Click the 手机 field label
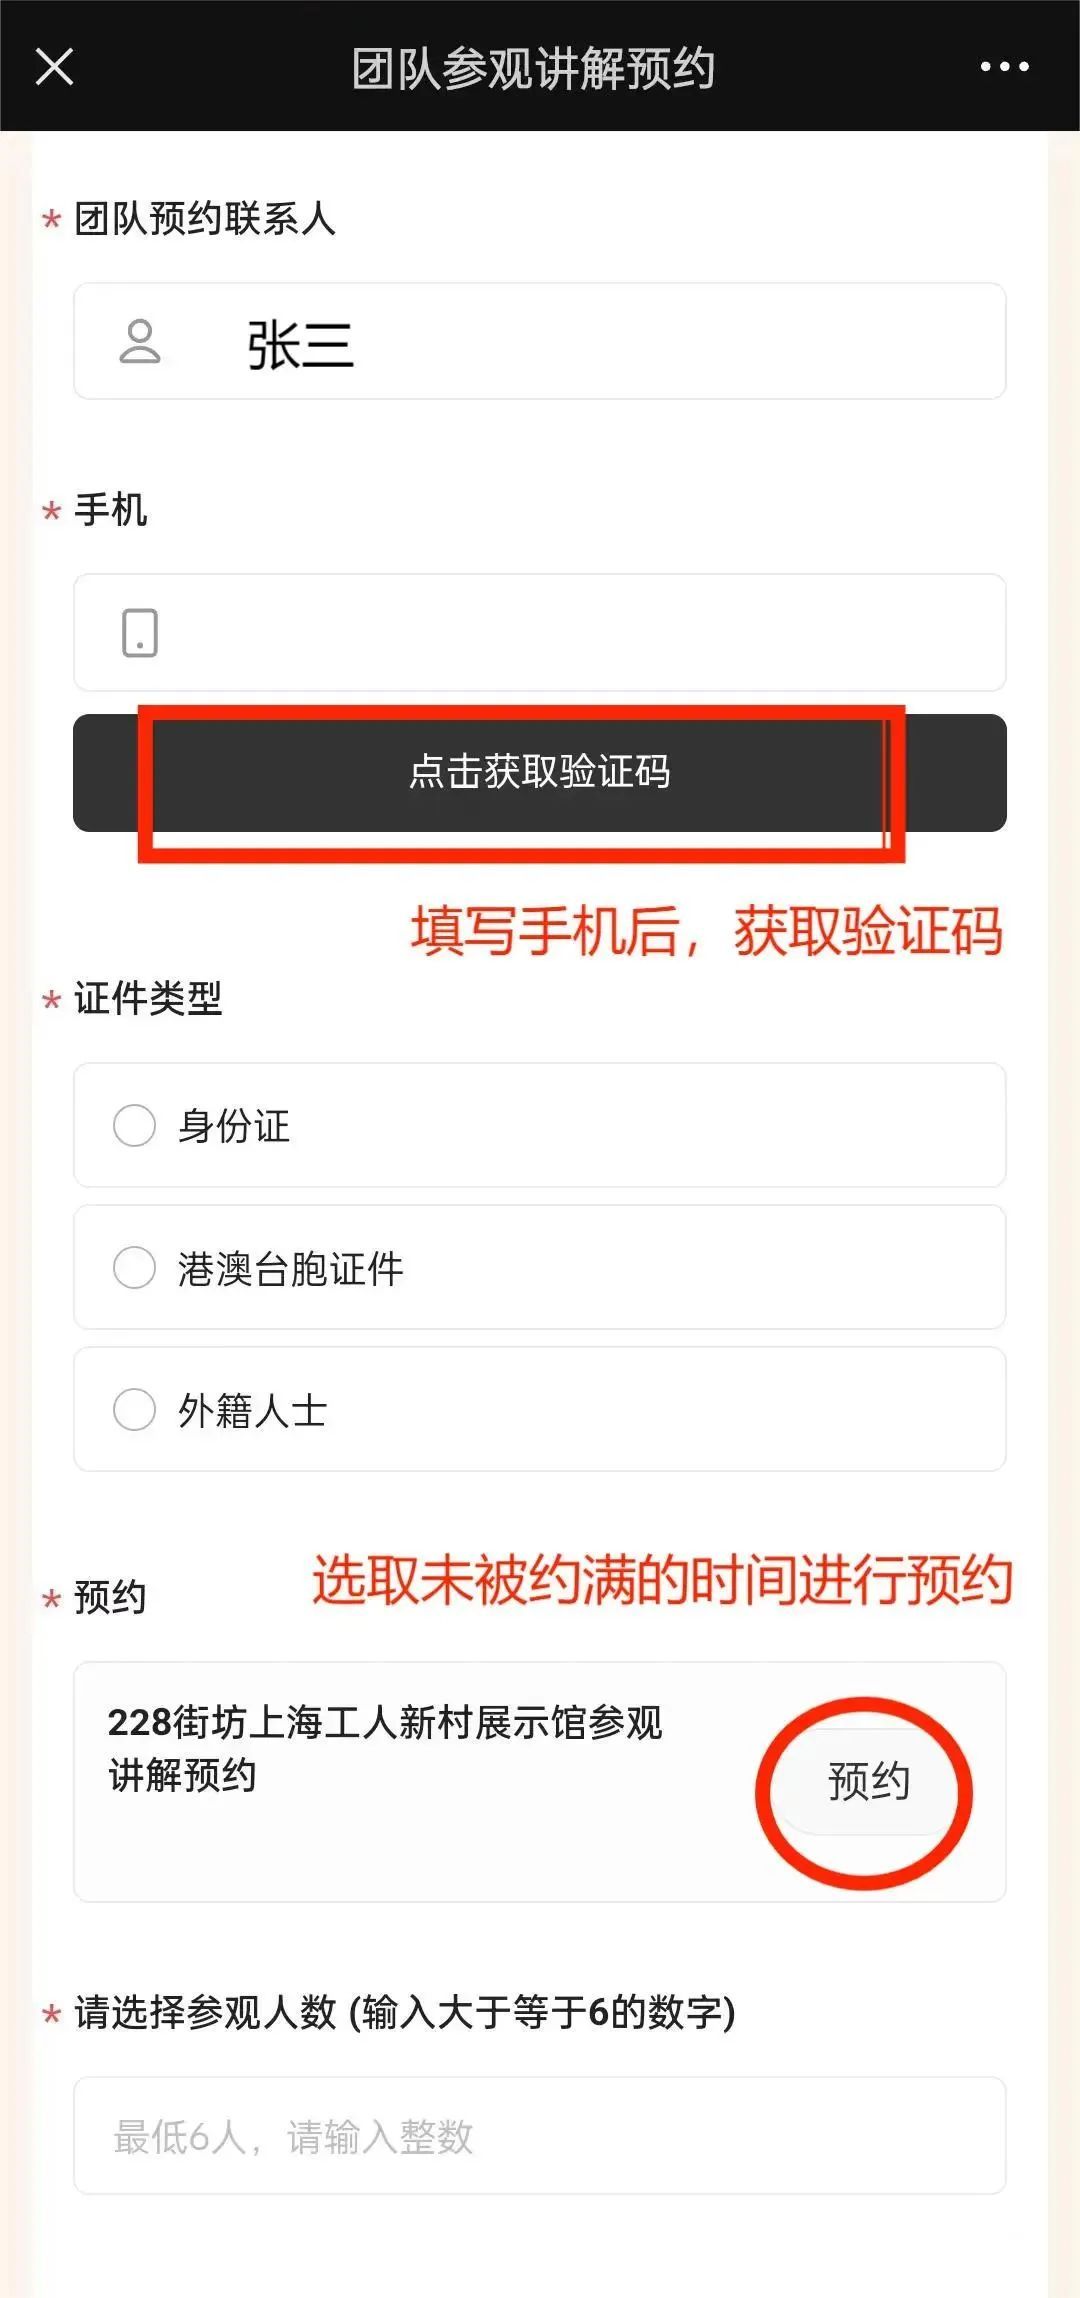Screen dimensions: 1080x2298 (111, 510)
